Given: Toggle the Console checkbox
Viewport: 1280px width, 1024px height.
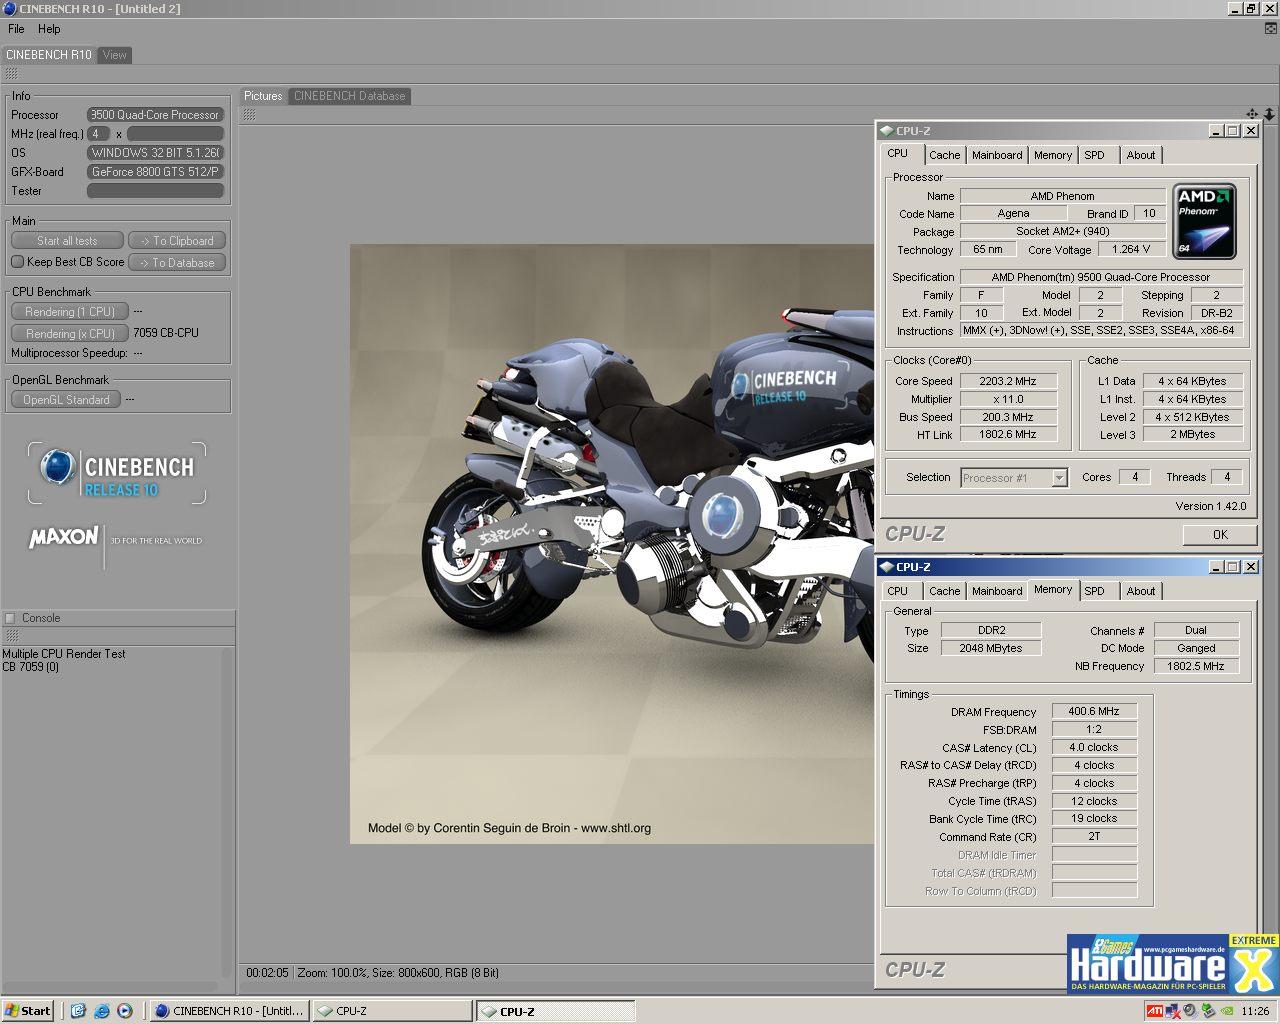Looking at the screenshot, I should (10, 618).
